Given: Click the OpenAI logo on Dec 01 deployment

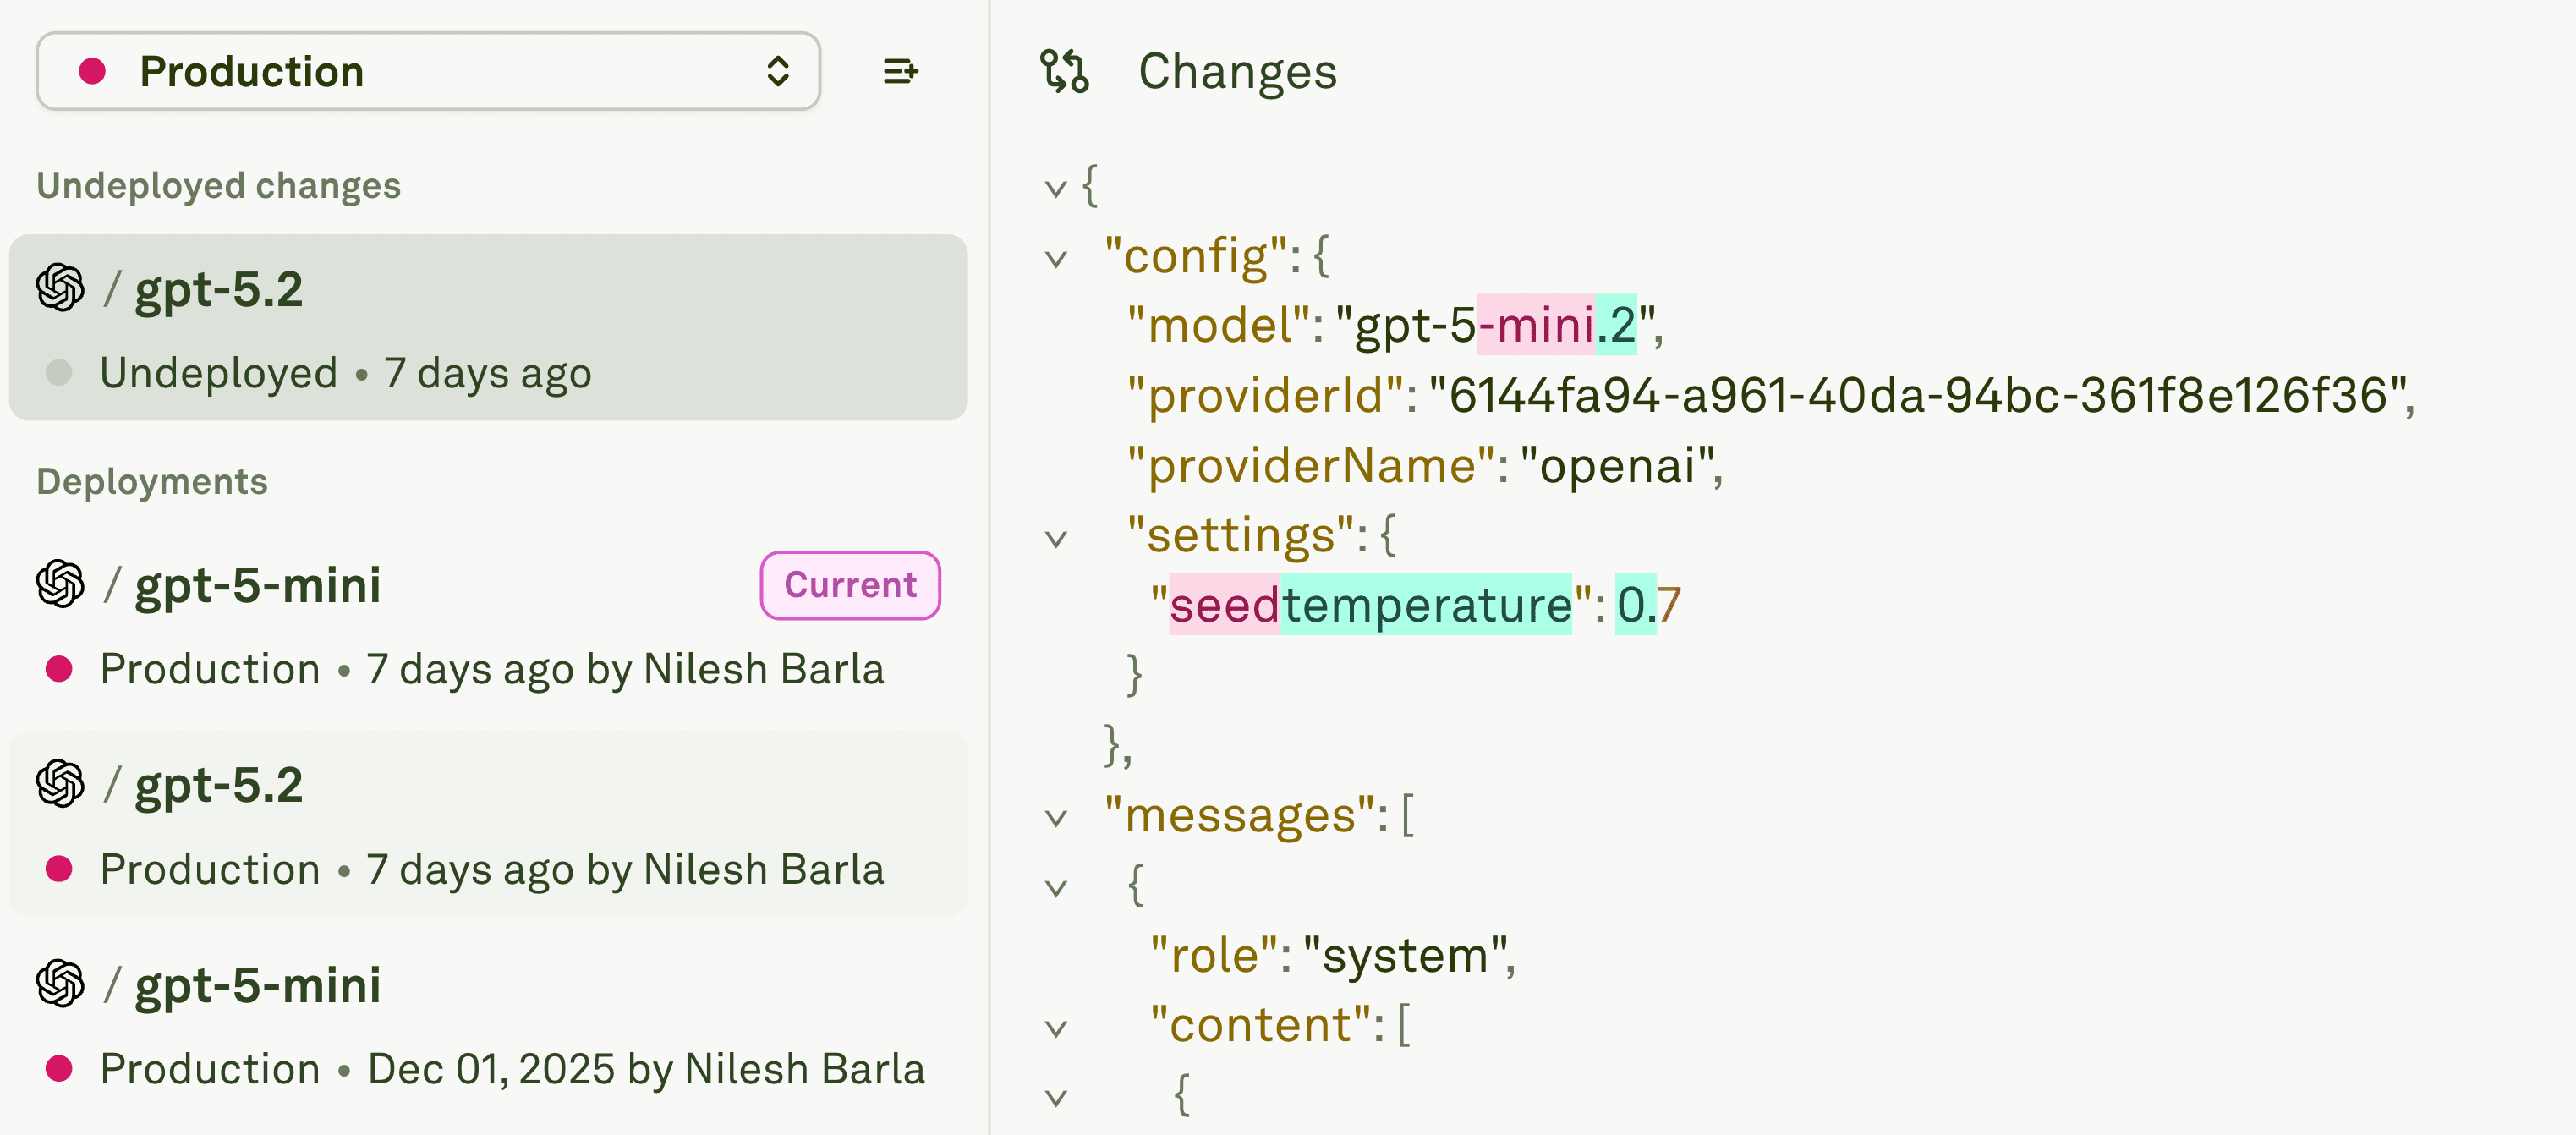Looking at the screenshot, I should click(x=60, y=984).
